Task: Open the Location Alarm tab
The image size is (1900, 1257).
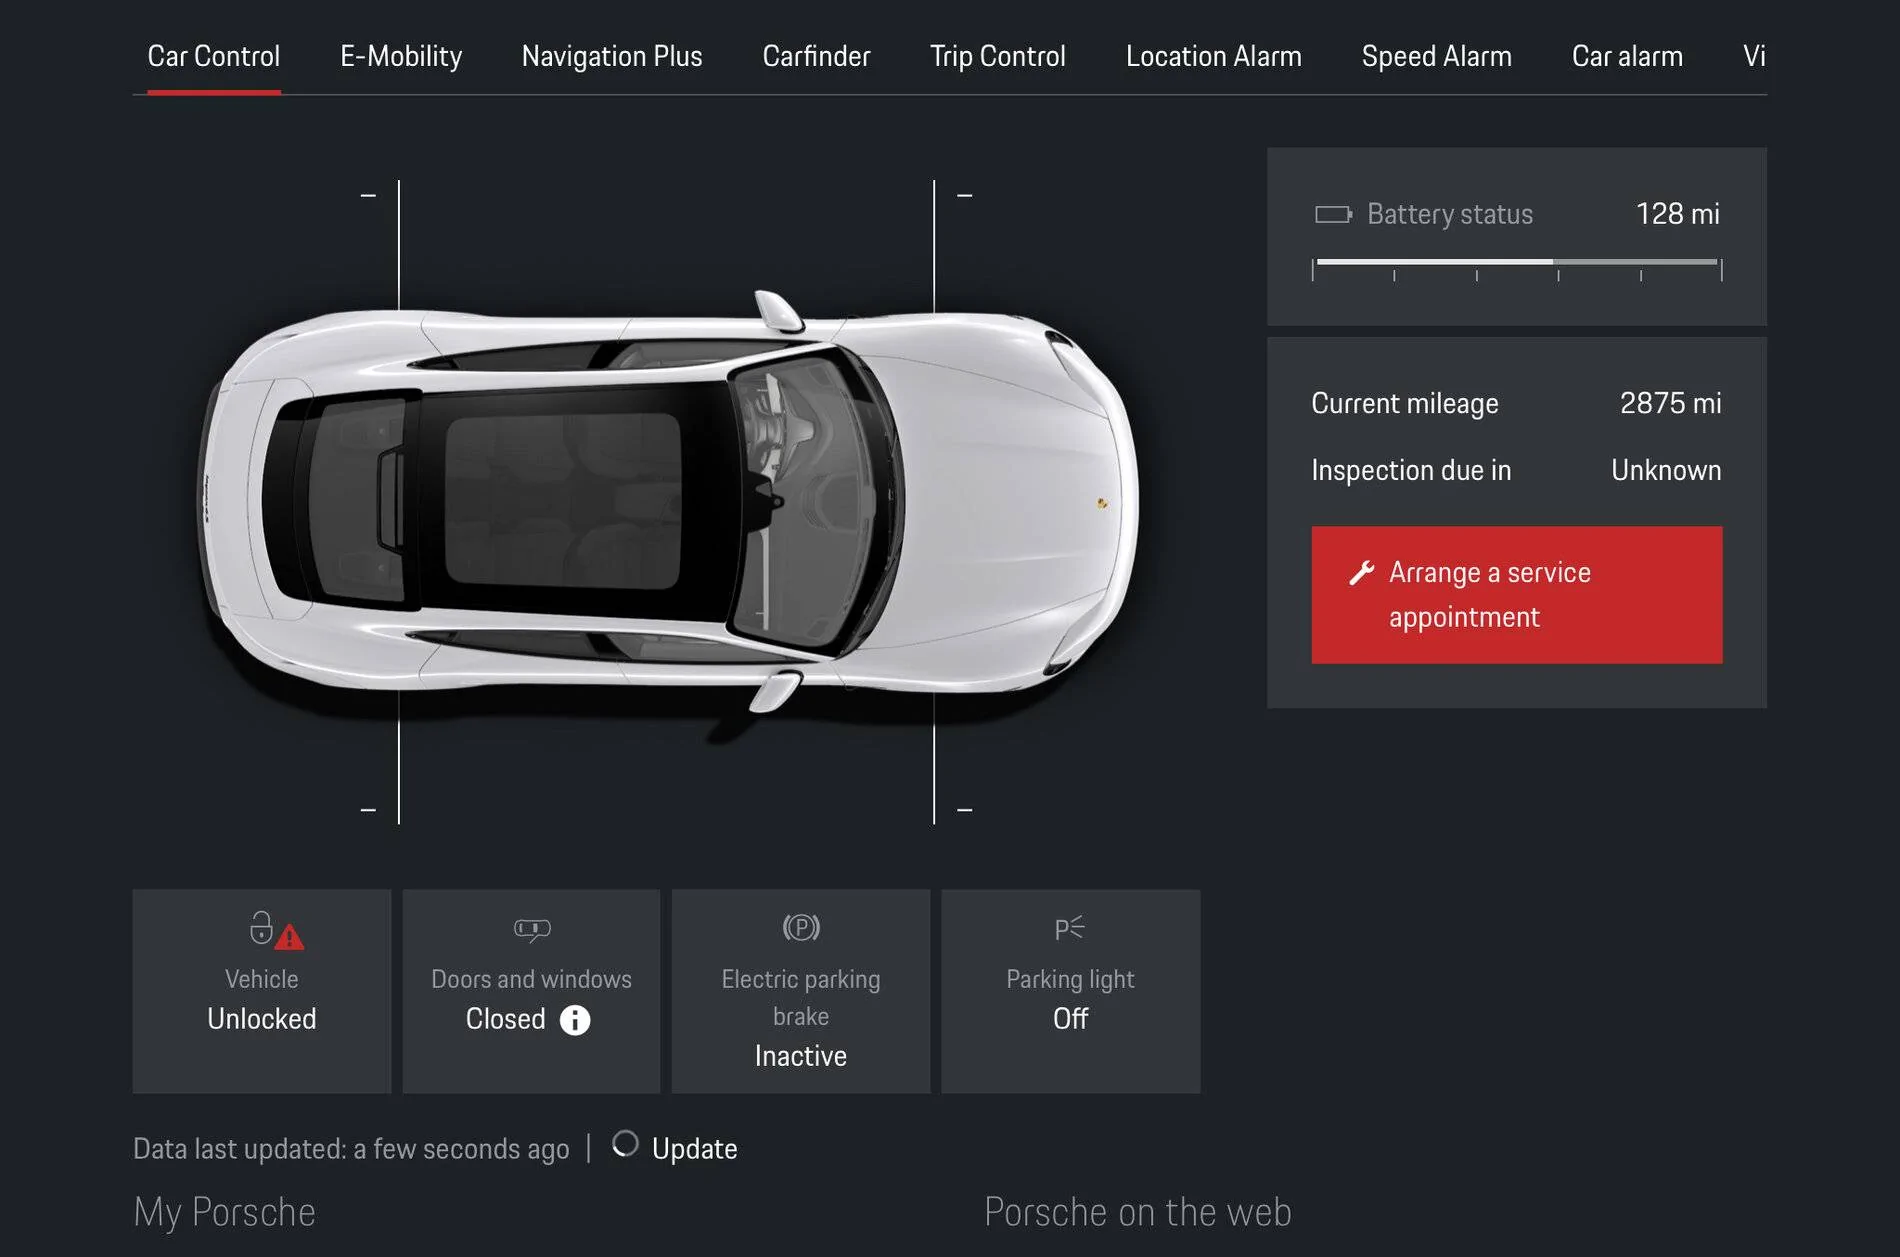Action: [x=1214, y=56]
